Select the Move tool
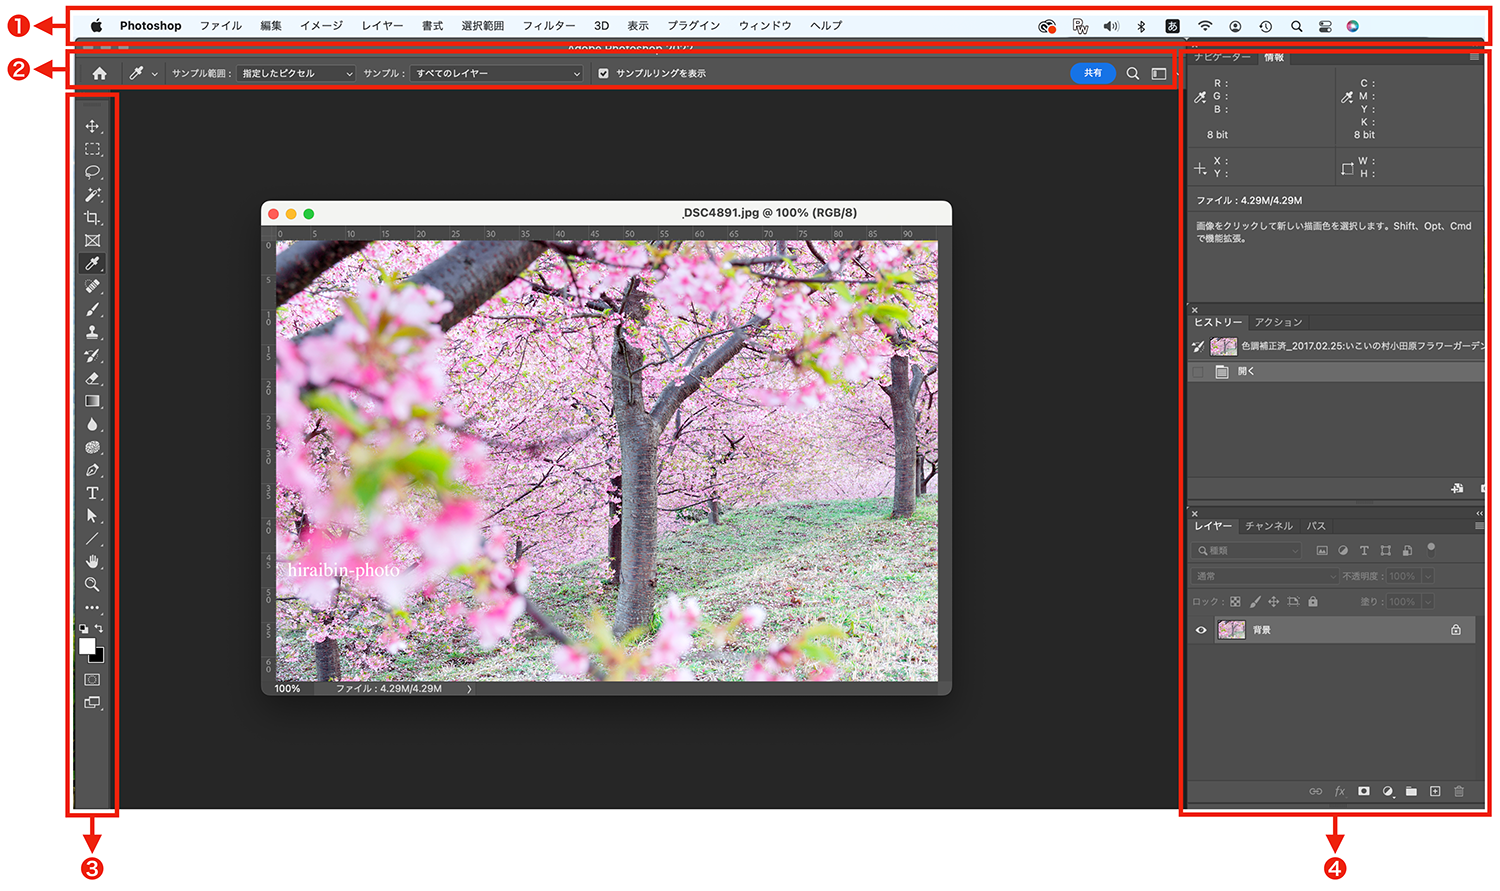This screenshot has width=1500, height=891. click(92, 126)
